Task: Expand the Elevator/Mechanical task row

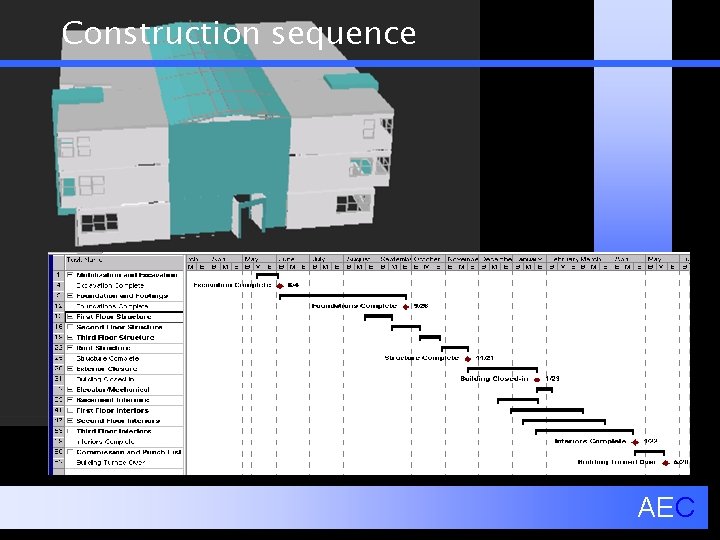Action: (x=70, y=390)
